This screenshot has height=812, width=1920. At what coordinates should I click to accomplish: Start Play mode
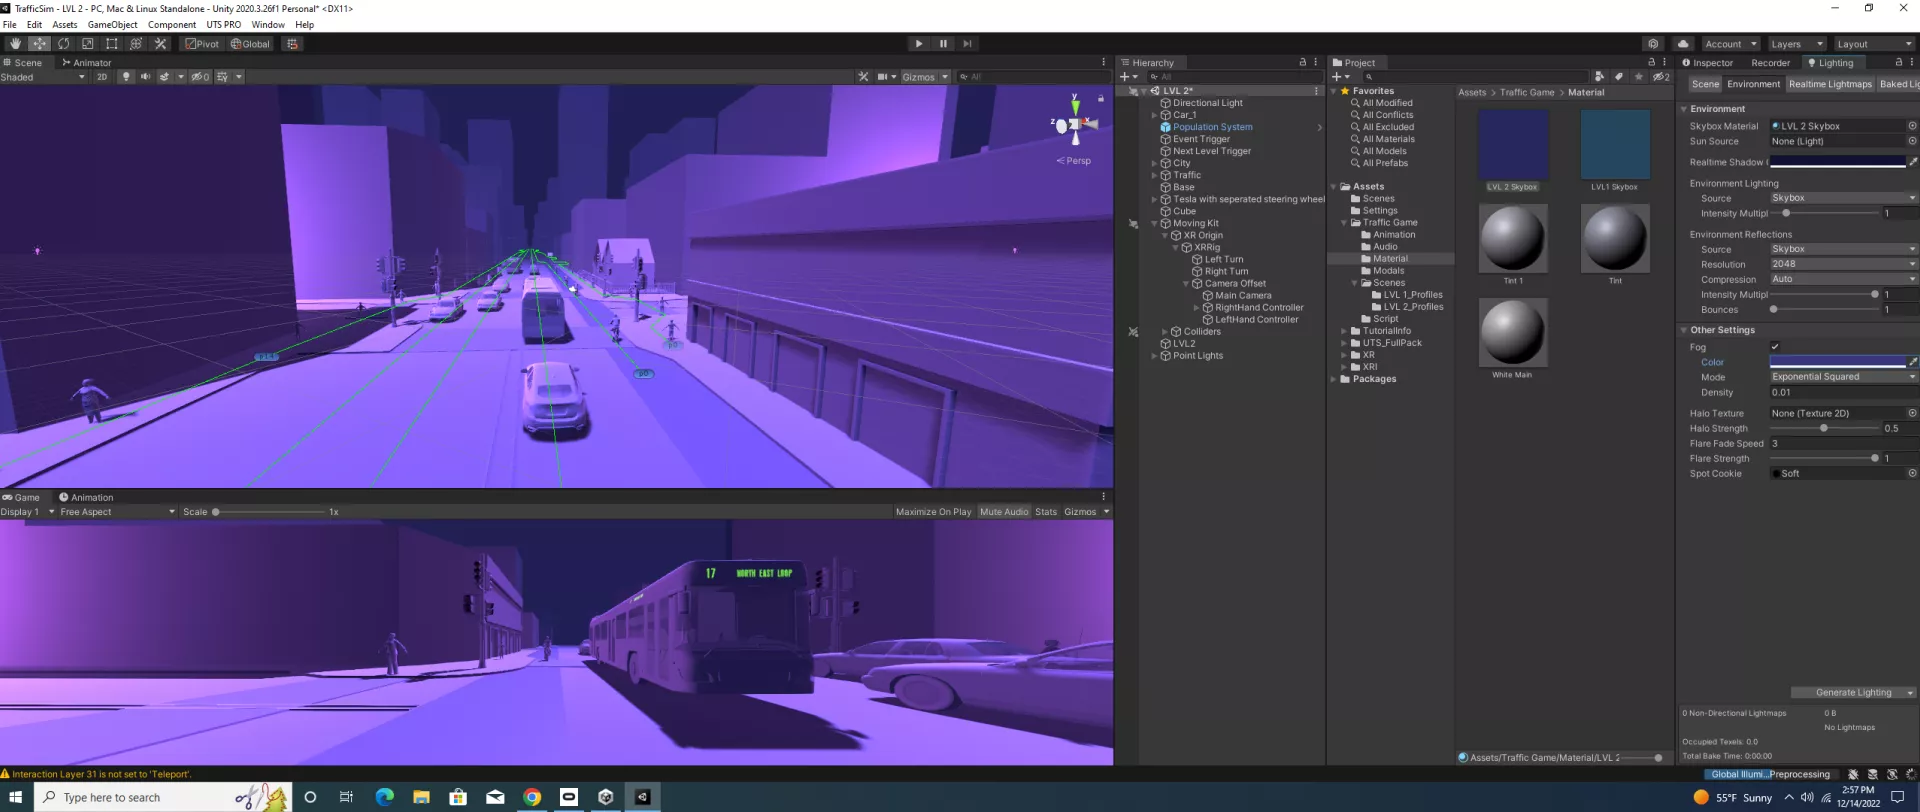pyautogui.click(x=918, y=44)
